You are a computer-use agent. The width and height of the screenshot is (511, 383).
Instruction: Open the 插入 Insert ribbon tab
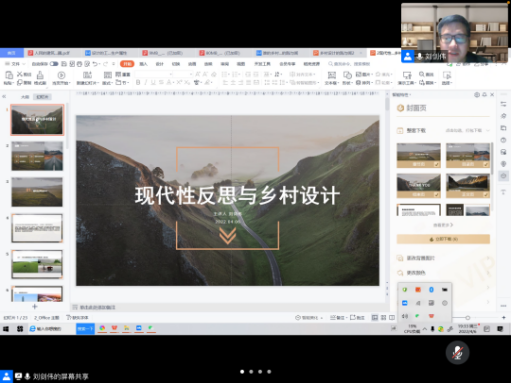pyautogui.click(x=143, y=64)
